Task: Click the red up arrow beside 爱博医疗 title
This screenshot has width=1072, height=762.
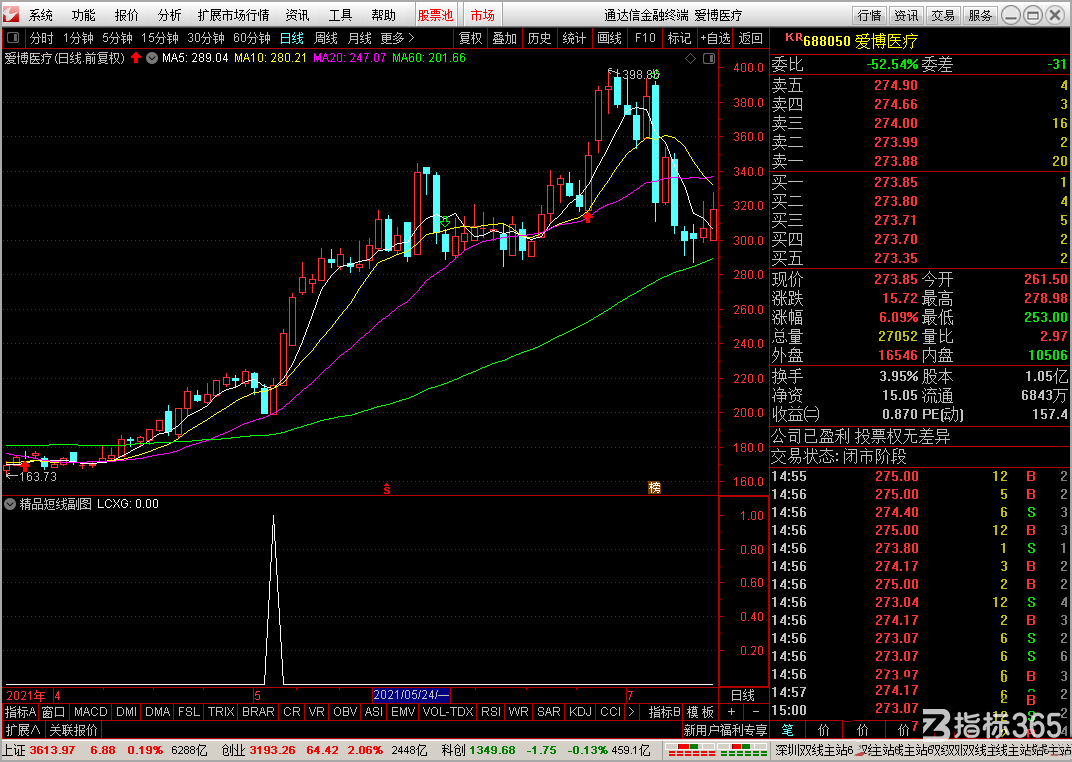Action: click(x=136, y=58)
